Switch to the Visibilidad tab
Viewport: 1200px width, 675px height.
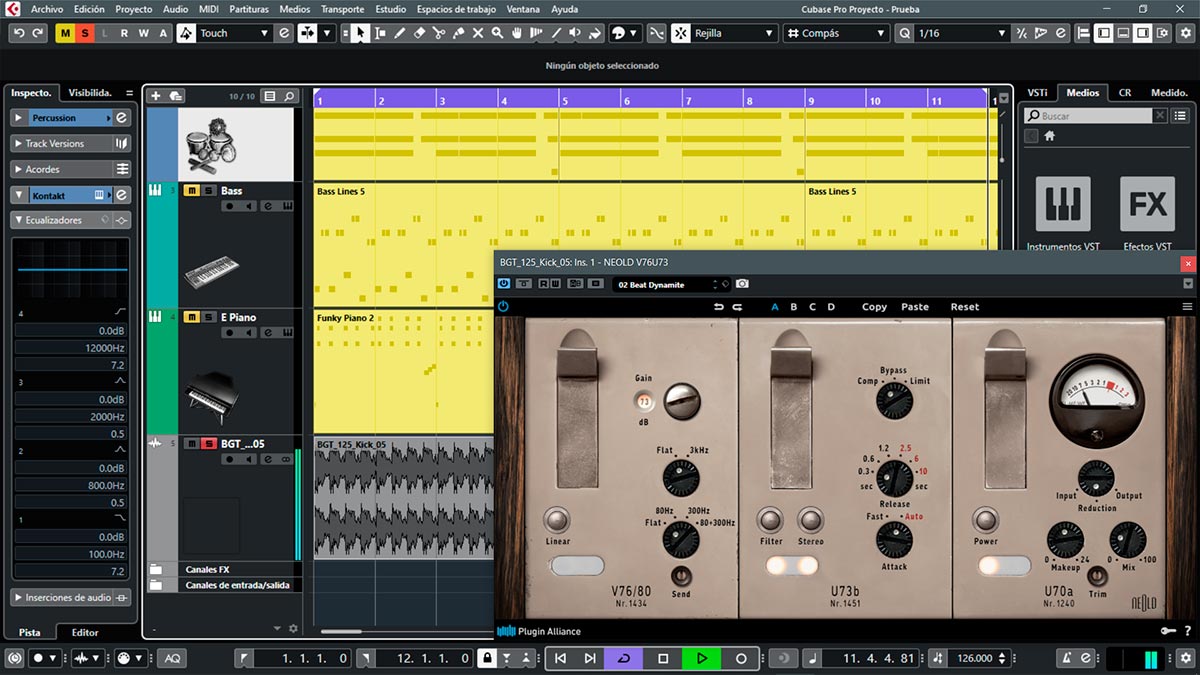pos(90,92)
